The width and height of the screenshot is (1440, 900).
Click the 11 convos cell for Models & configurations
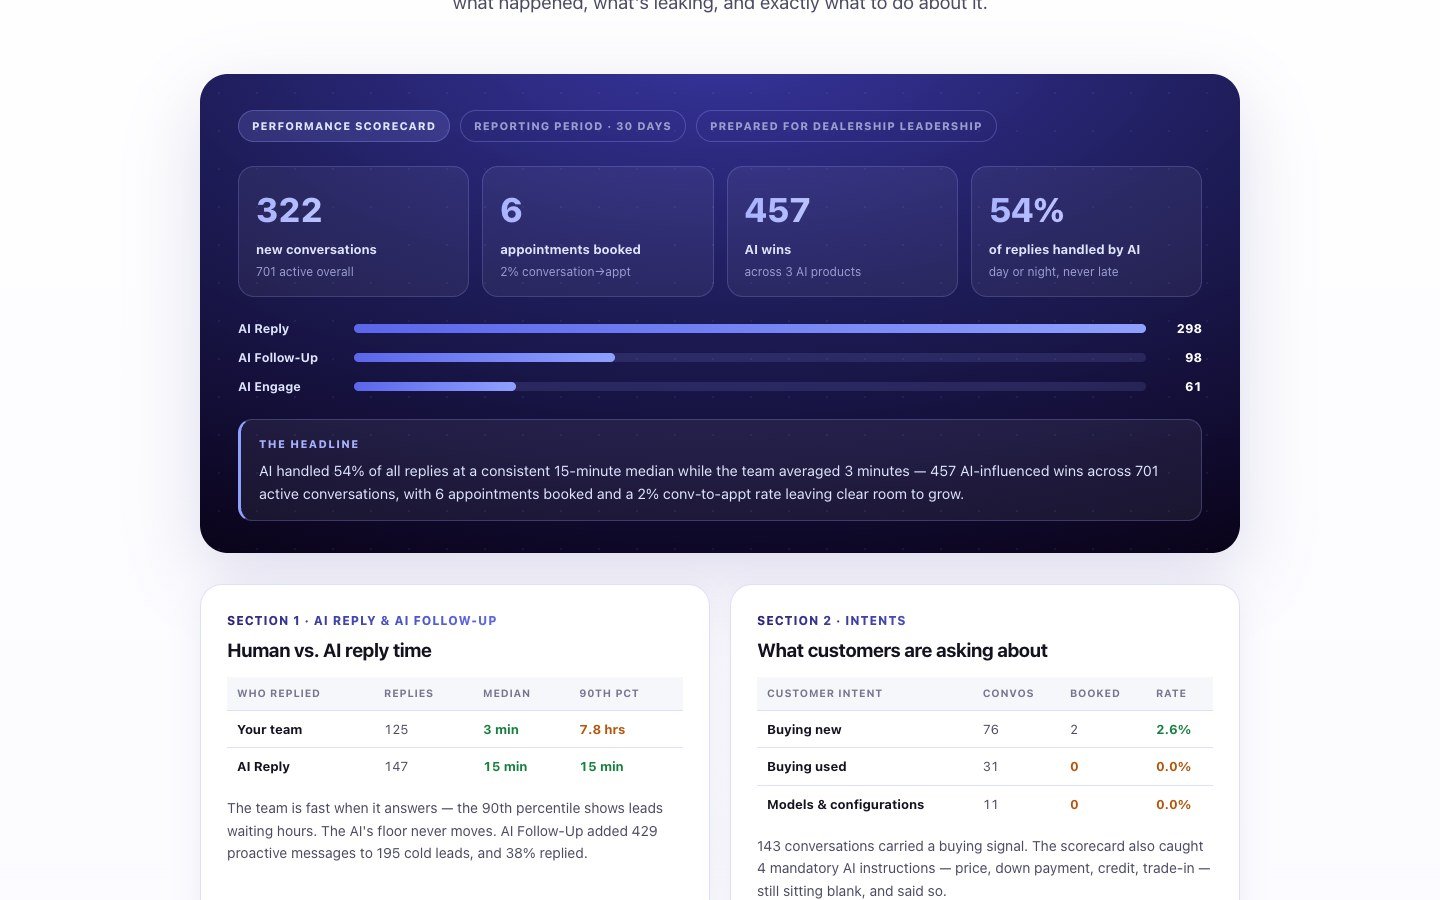point(991,805)
